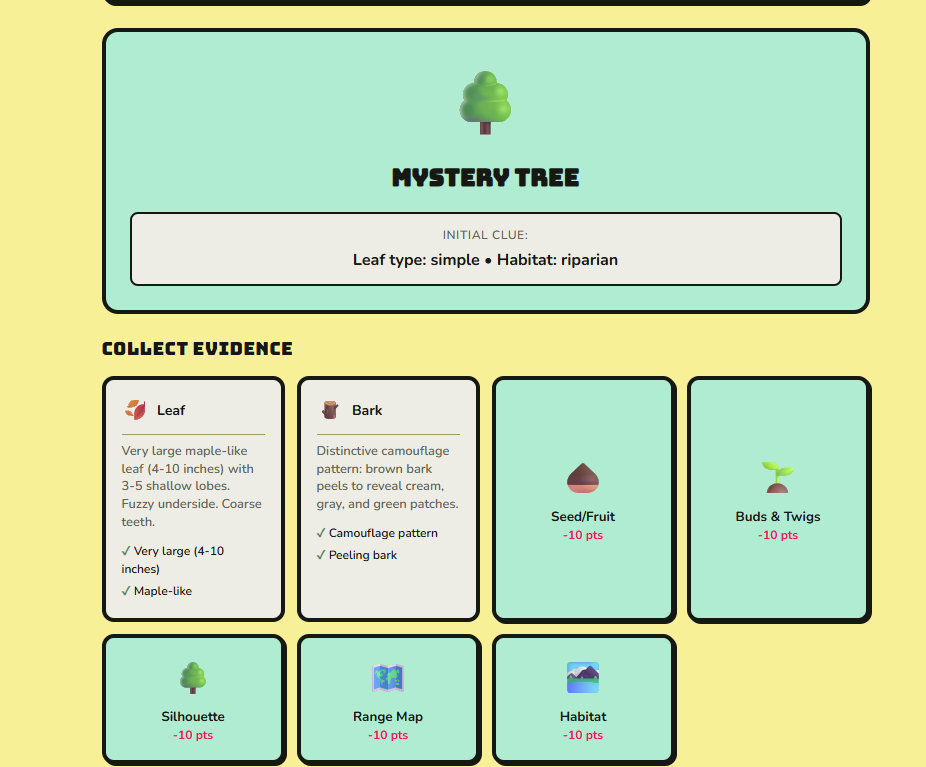
Task: Click the 'Camouflage pattern' checked trait
Action: click(x=382, y=533)
